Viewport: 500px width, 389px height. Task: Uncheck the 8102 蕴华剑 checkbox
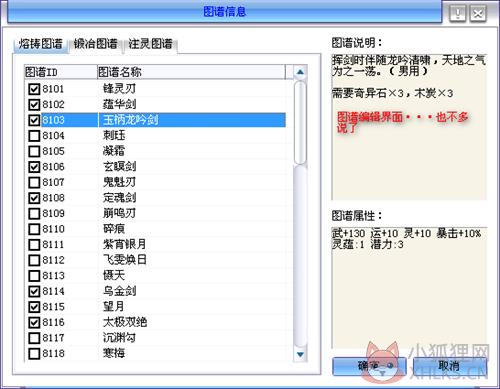(x=34, y=105)
